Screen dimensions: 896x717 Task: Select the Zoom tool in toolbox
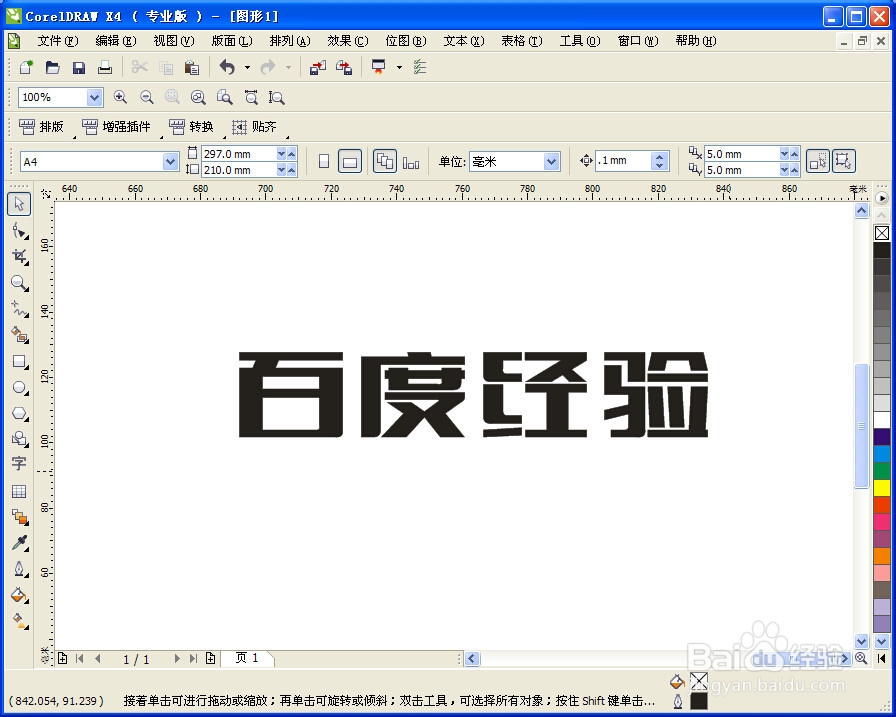[x=19, y=283]
